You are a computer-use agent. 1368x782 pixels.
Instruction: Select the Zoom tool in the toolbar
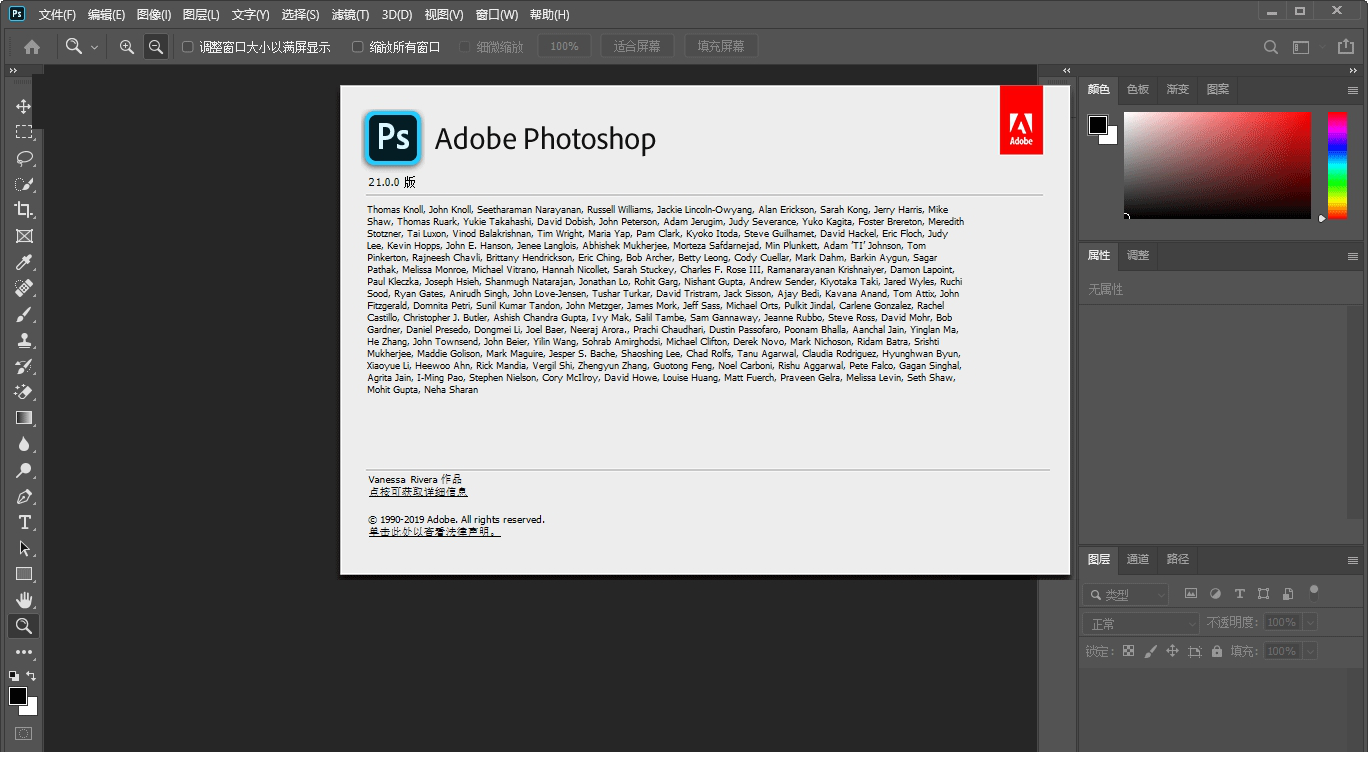point(25,626)
